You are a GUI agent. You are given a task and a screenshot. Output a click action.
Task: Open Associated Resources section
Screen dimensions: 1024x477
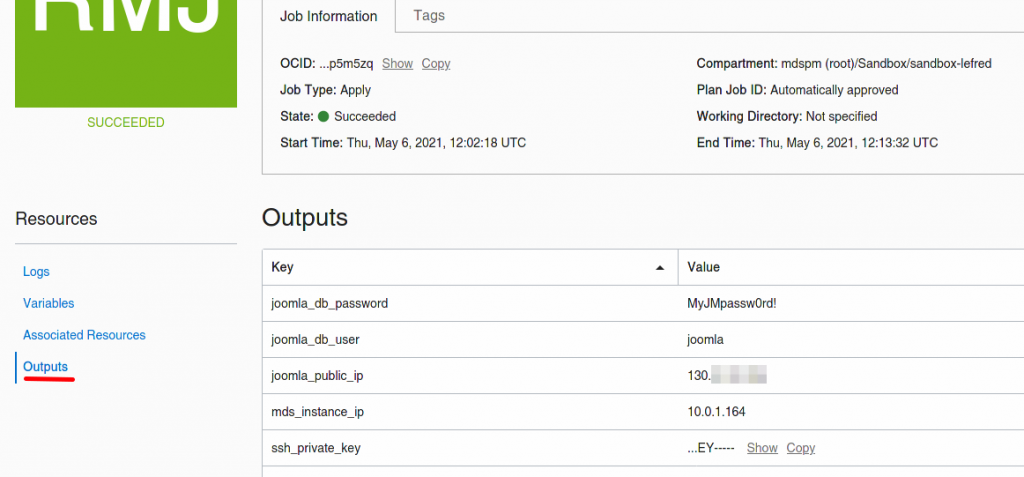(x=84, y=335)
